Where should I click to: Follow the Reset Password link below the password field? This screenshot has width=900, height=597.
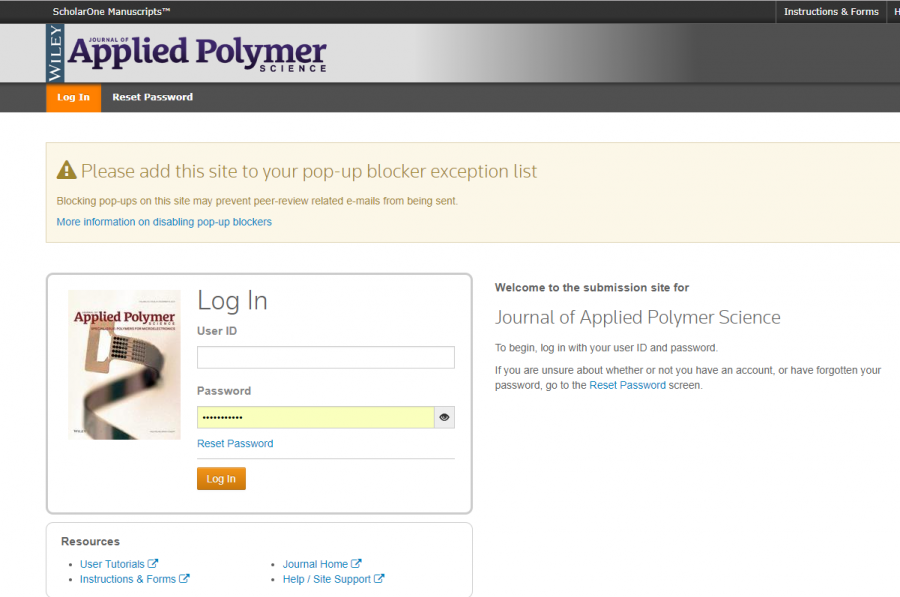pos(235,443)
